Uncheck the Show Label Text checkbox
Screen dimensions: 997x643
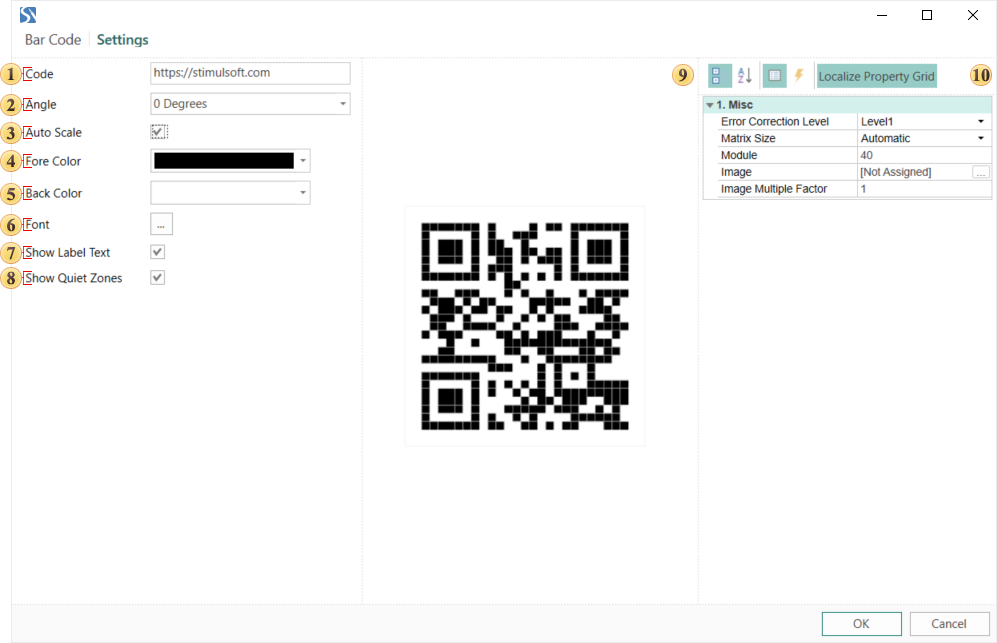tap(158, 252)
